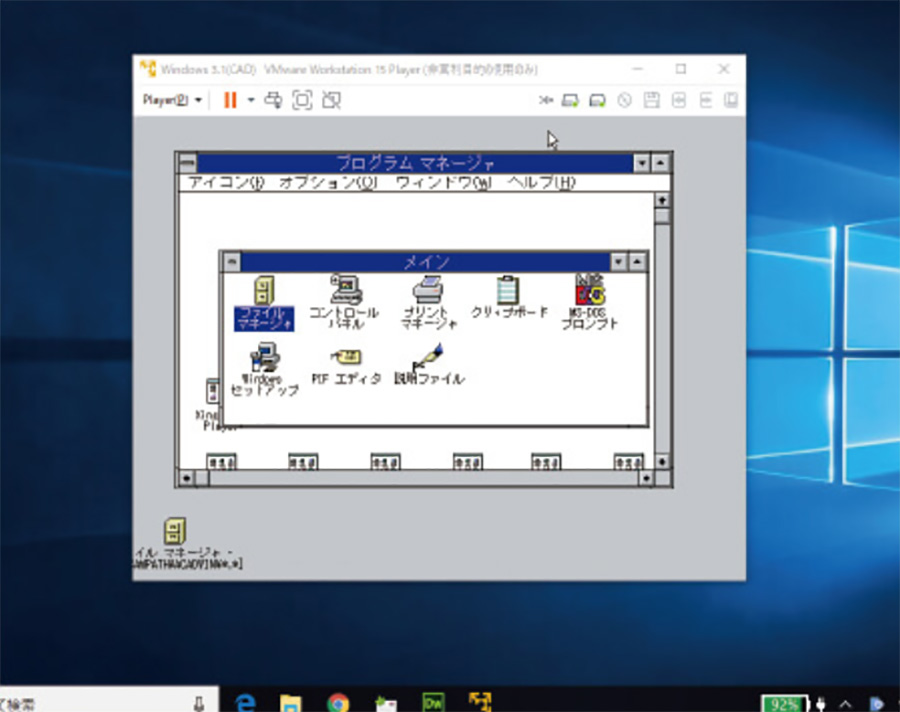The width and height of the screenshot is (900, 712).
Task: Toggle VMware full screen mode
Action: [302, 100]
